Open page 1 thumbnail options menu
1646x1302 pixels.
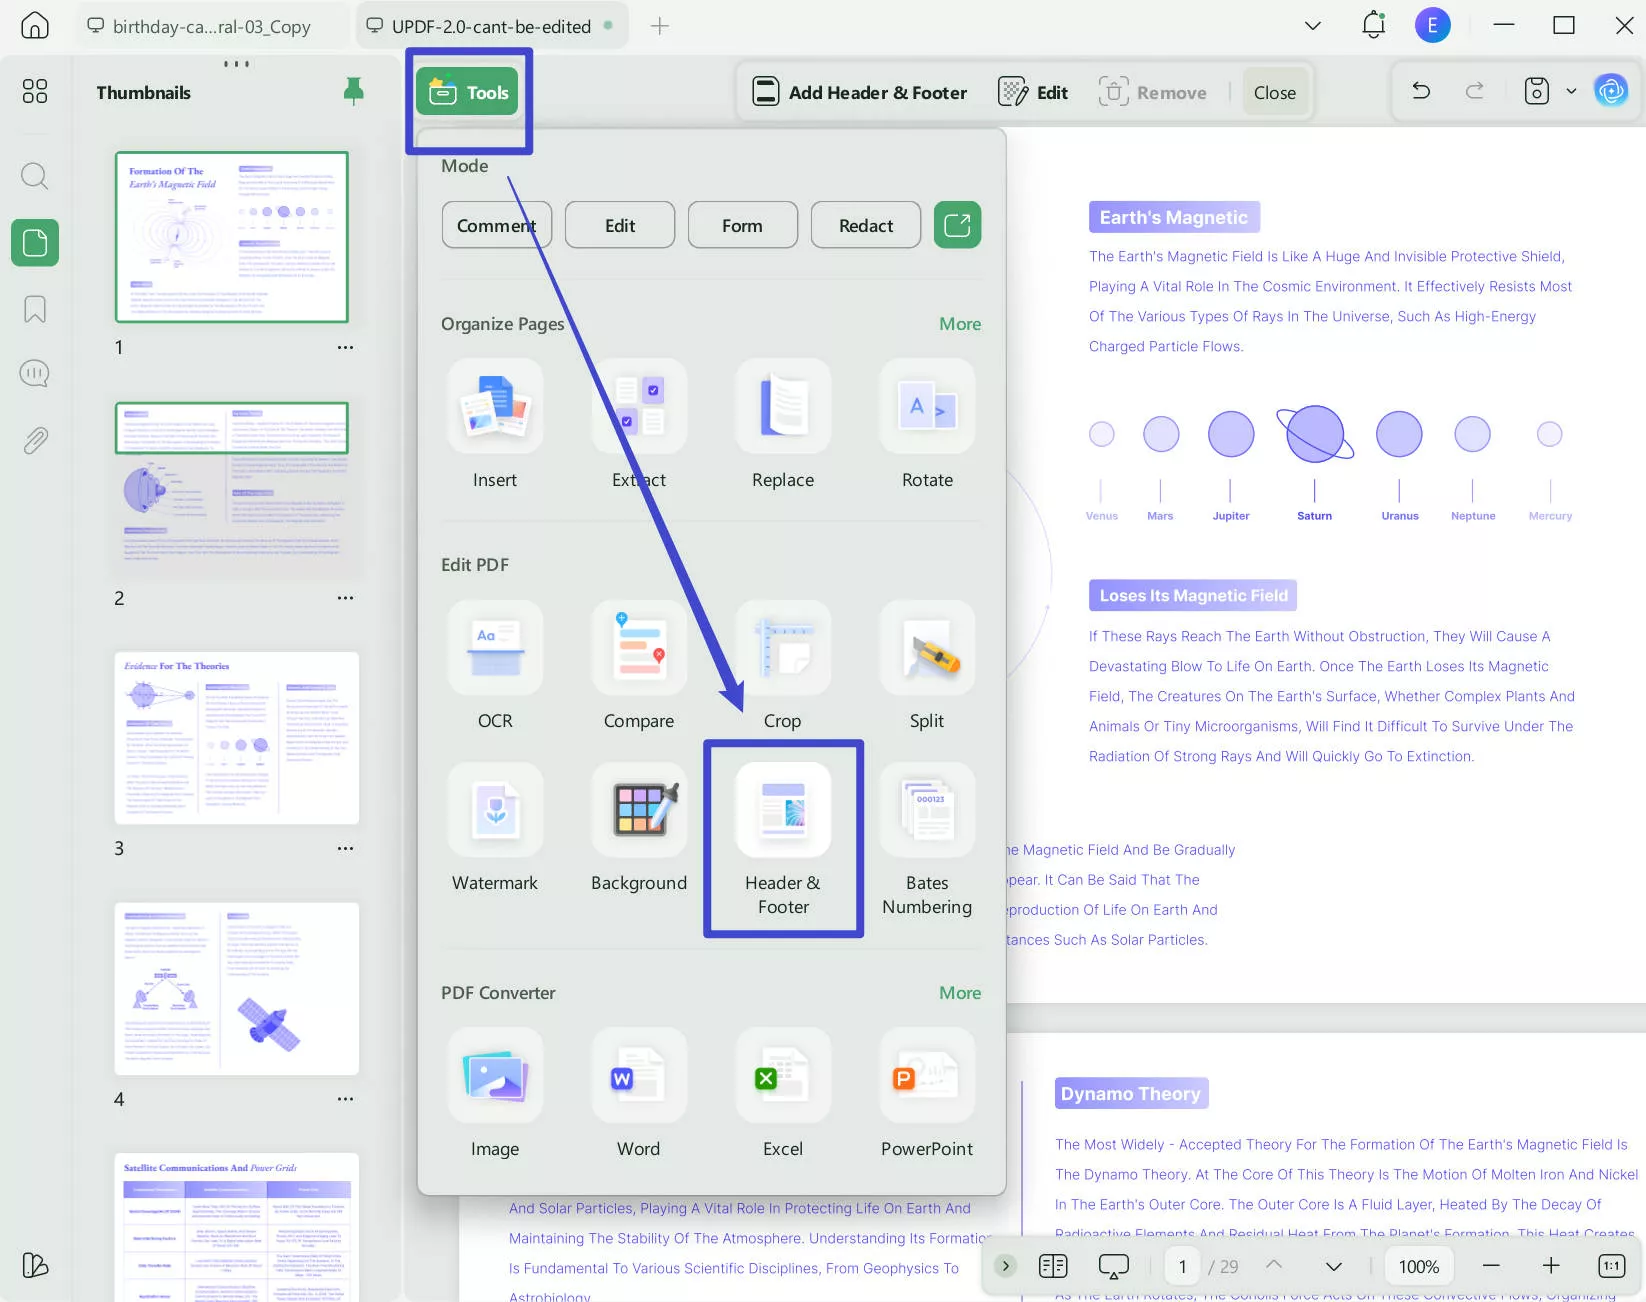tap(345, 347)
